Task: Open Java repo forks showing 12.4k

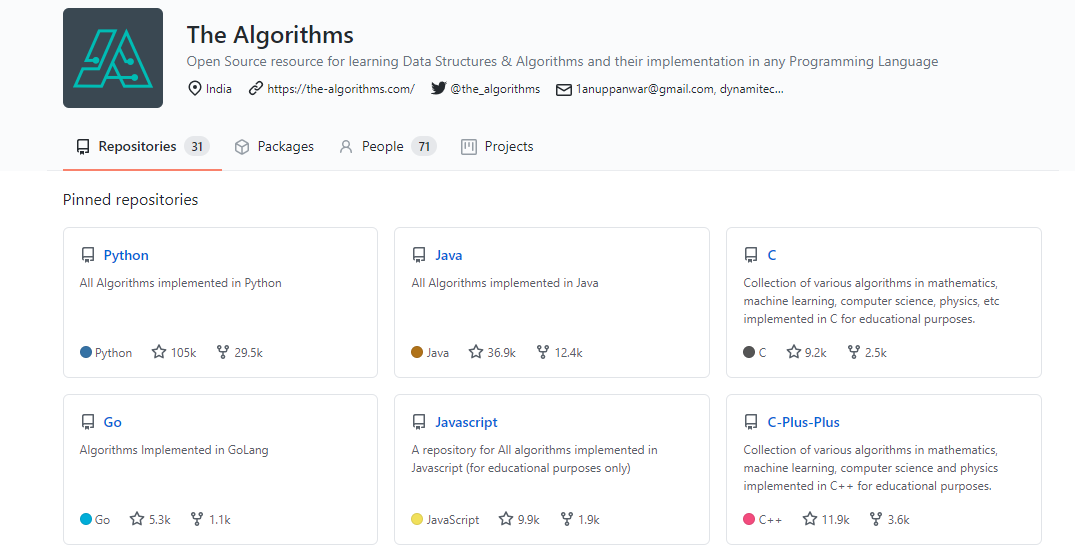Action: click(559, 352)
